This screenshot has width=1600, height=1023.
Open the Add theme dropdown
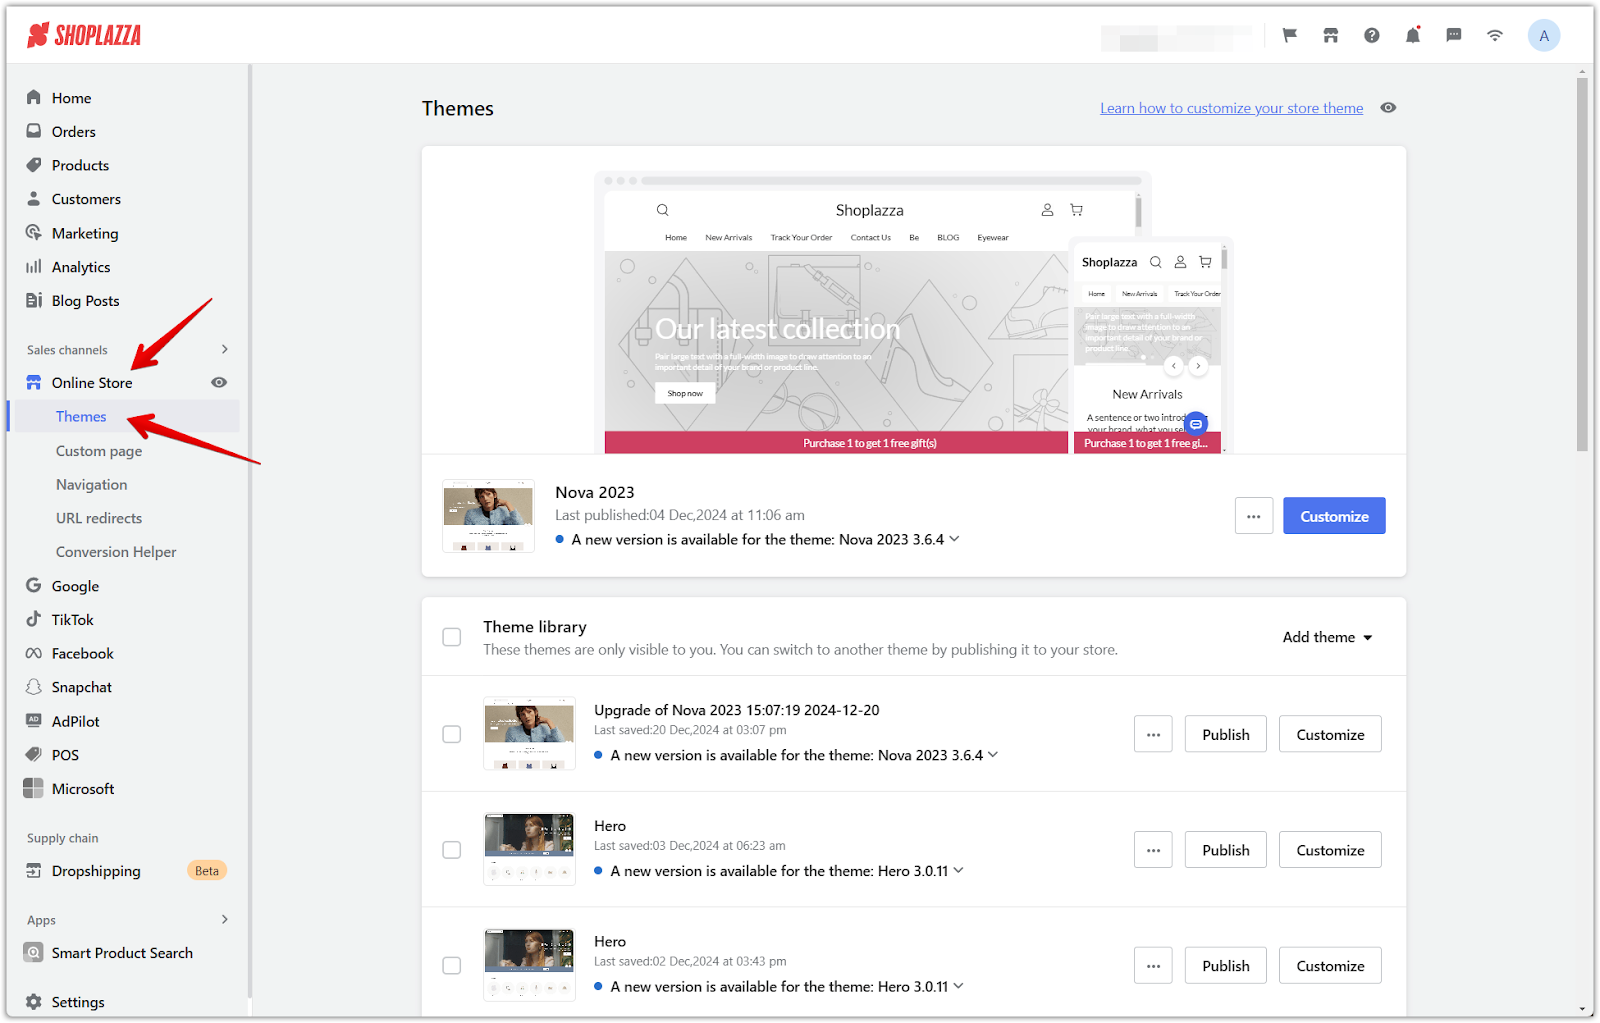[x=1328, y=637]
